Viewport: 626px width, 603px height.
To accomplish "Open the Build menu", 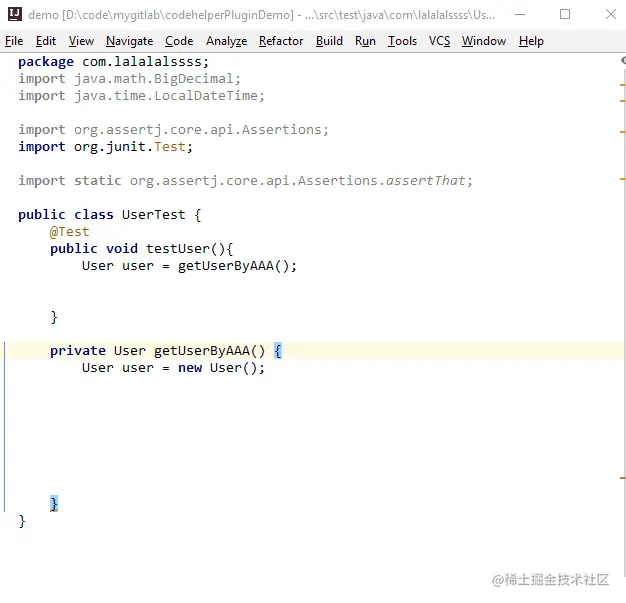I will (x=329, y=41).
